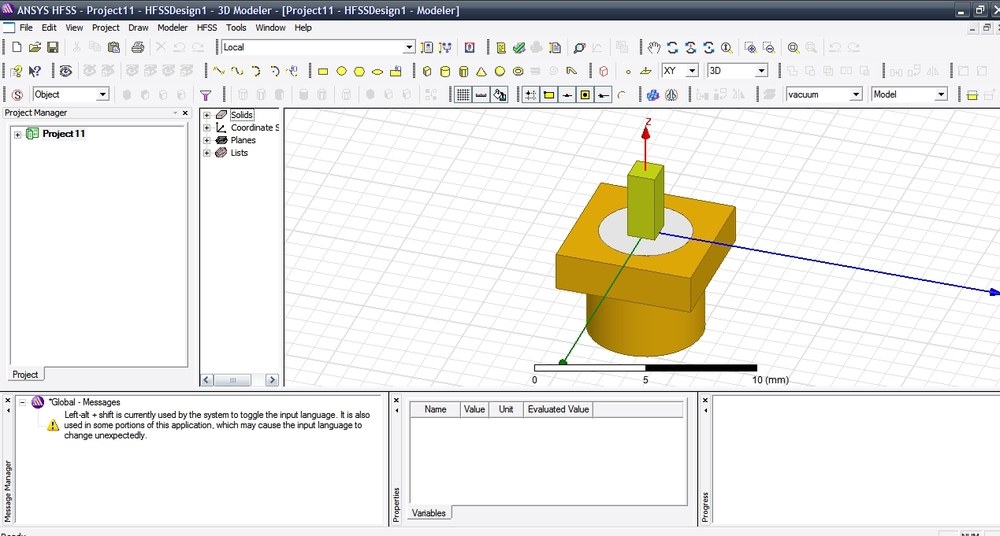
Task: Click the What's This help cursor icon
Action: [35, 71]
